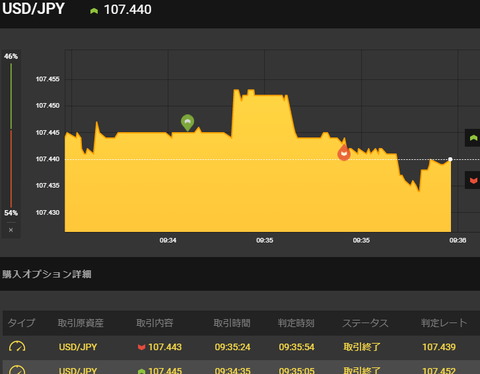Click the 54% label on the sentiment bar
480x374 pixels.
click(11, 213)
